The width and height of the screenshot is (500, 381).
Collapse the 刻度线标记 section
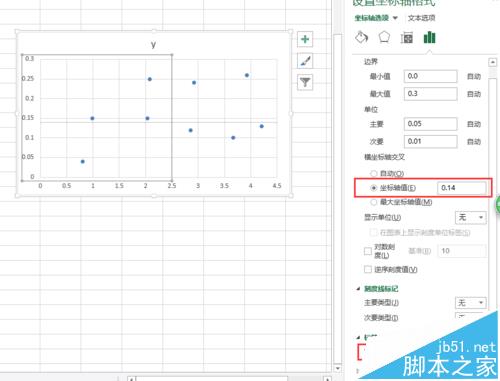click(x=359, y=289)
